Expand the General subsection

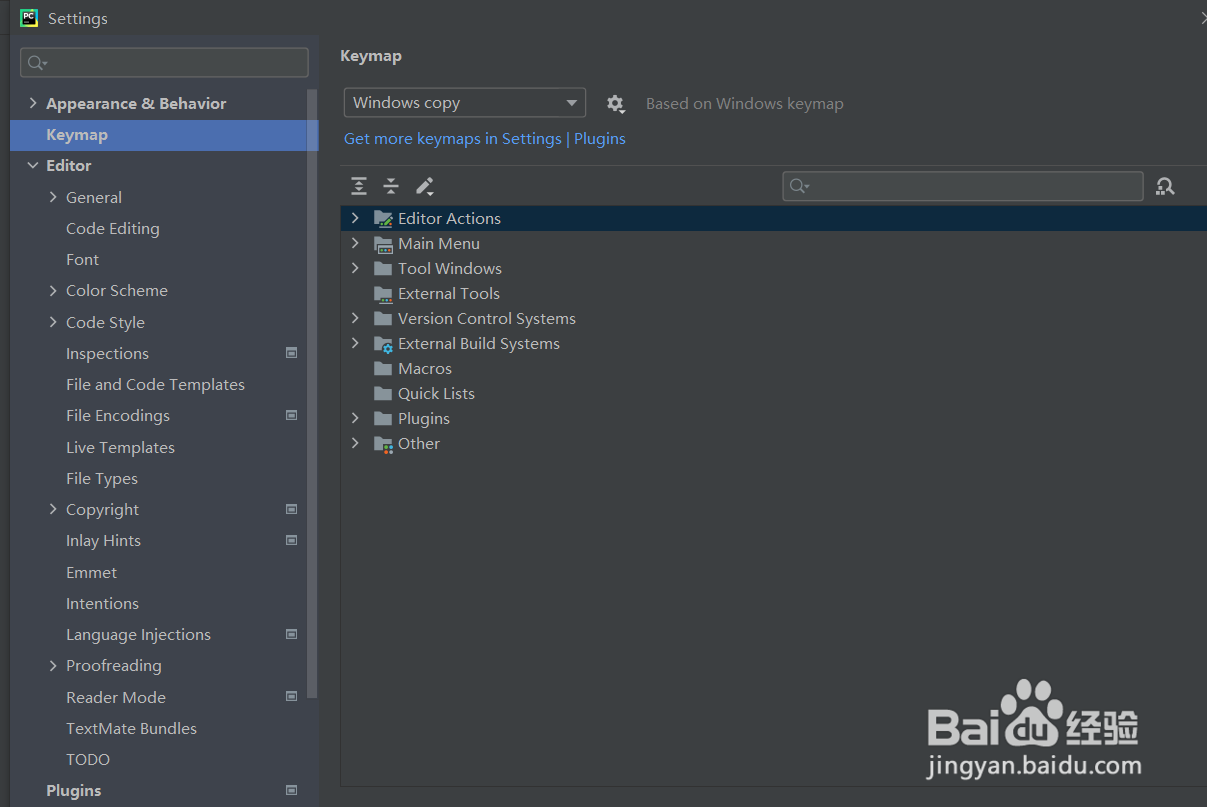(53, 197)
